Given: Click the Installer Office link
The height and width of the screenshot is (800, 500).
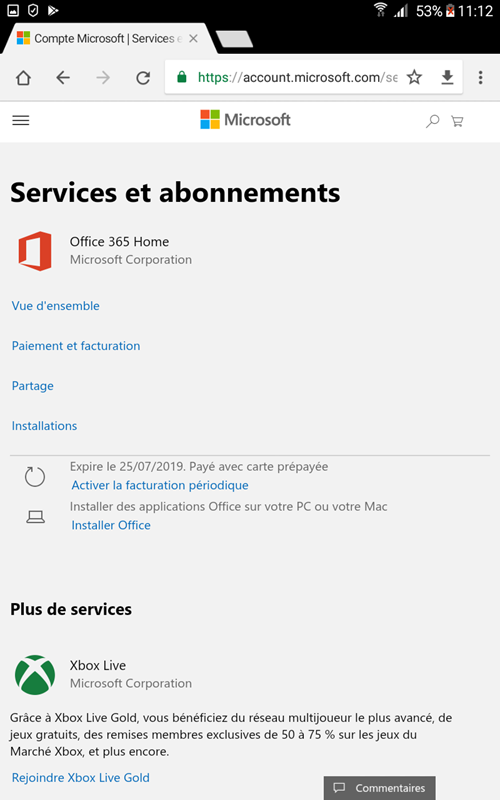Looking at the screenshot, I should pyautogui.click(x=111, y=526).
